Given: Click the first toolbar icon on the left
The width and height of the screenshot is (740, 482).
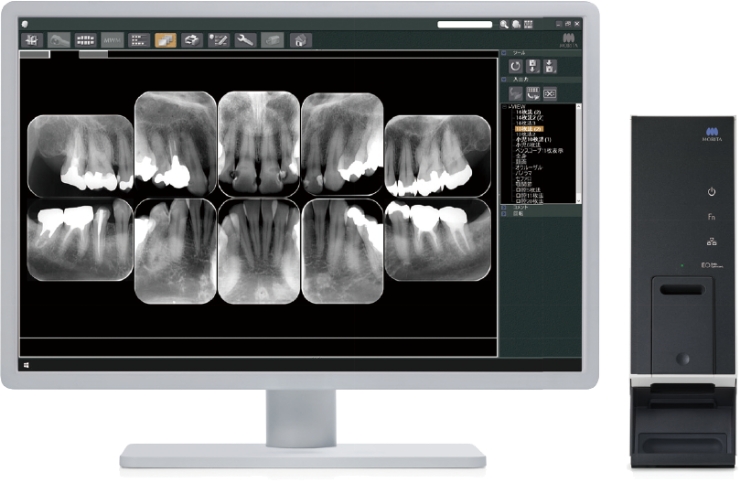Looking at the screenshot, I should [x=33, y=41].
